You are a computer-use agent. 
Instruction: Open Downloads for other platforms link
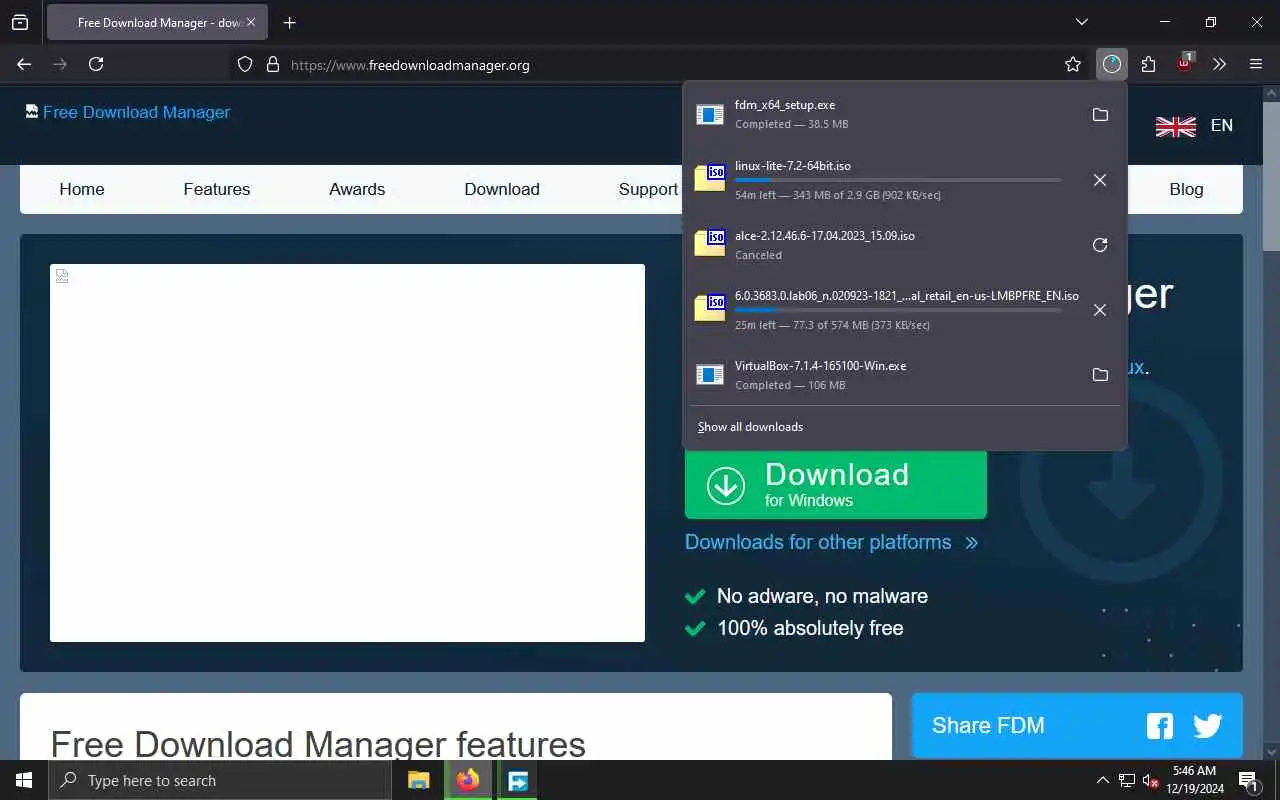tap(831, 542)
